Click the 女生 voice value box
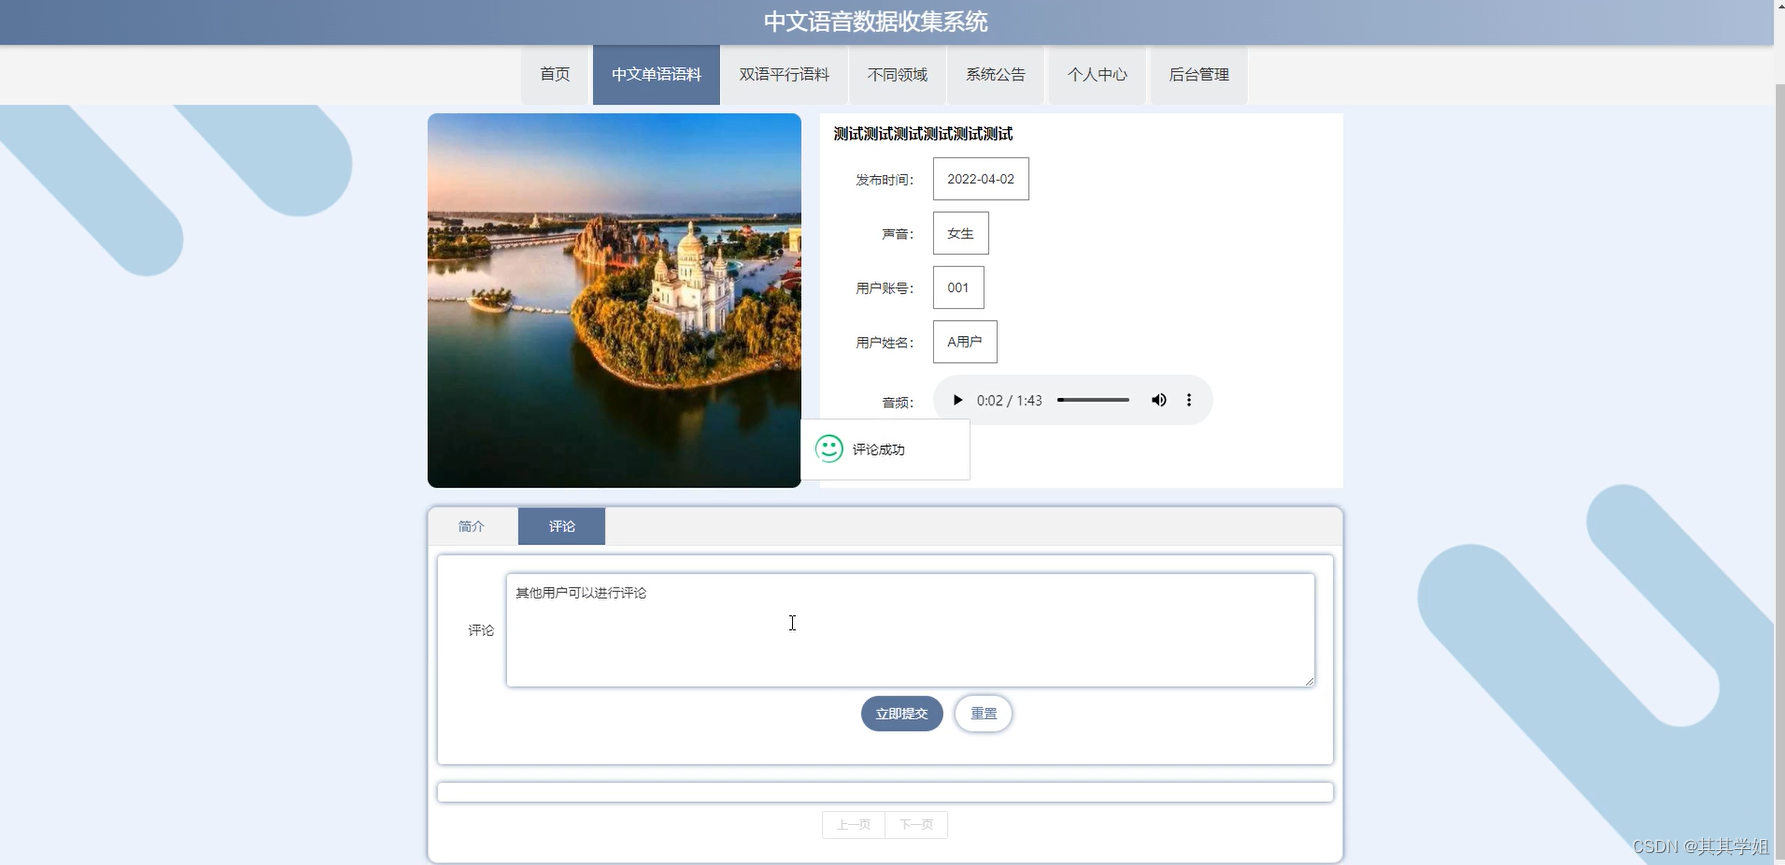 pos(961,233)
